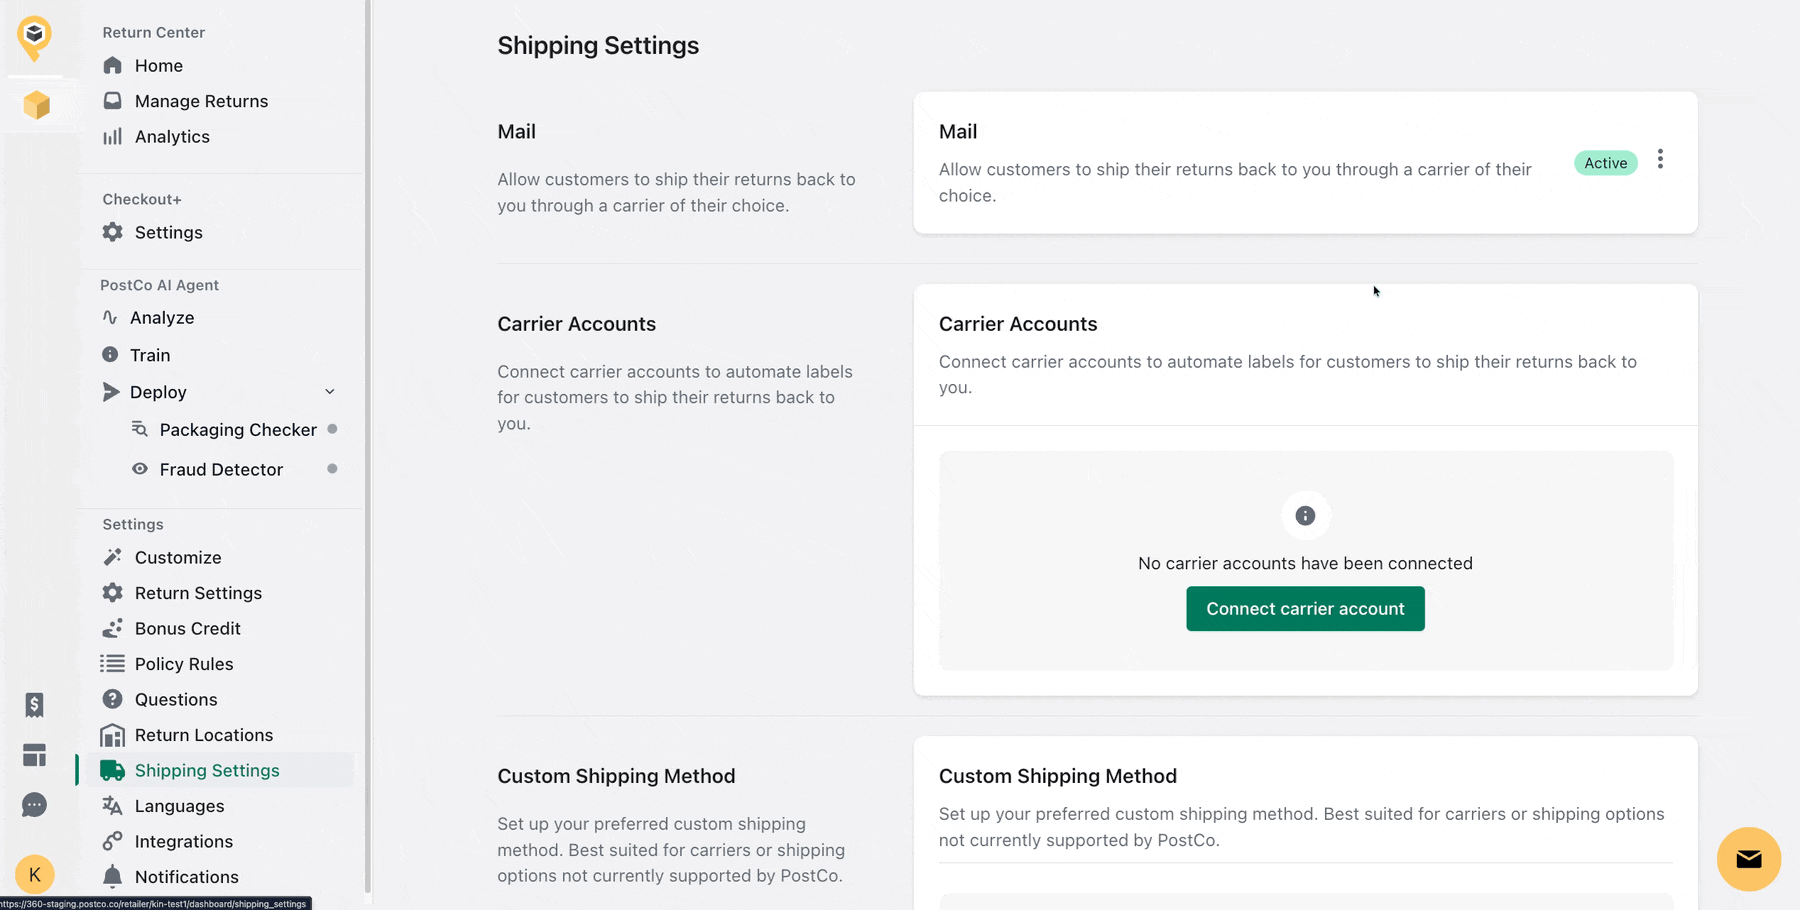Open the user avatar K

pos(35,875)
